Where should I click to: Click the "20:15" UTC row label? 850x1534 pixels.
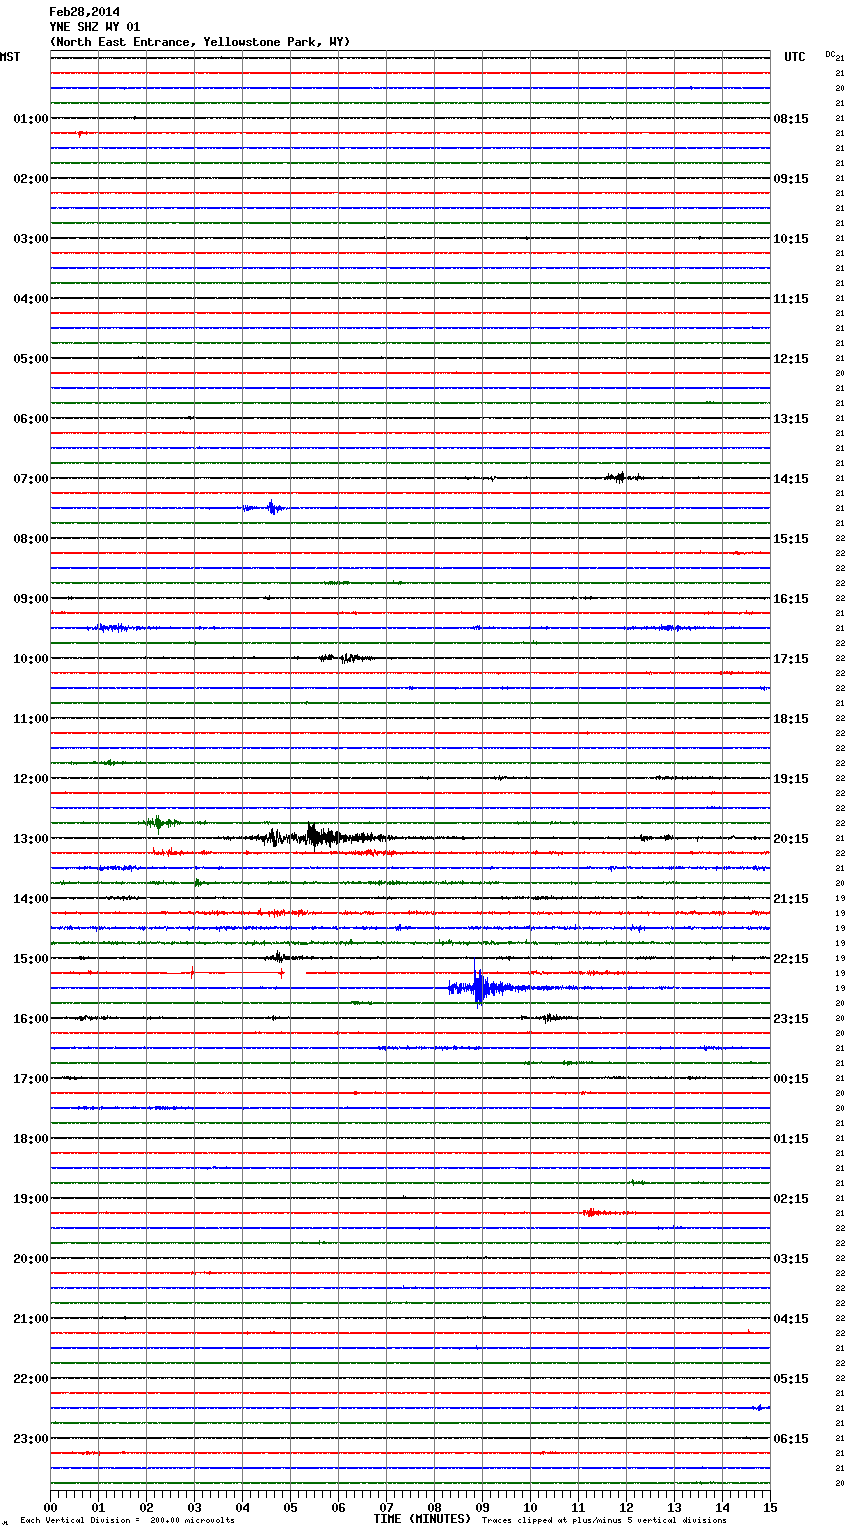791,839
